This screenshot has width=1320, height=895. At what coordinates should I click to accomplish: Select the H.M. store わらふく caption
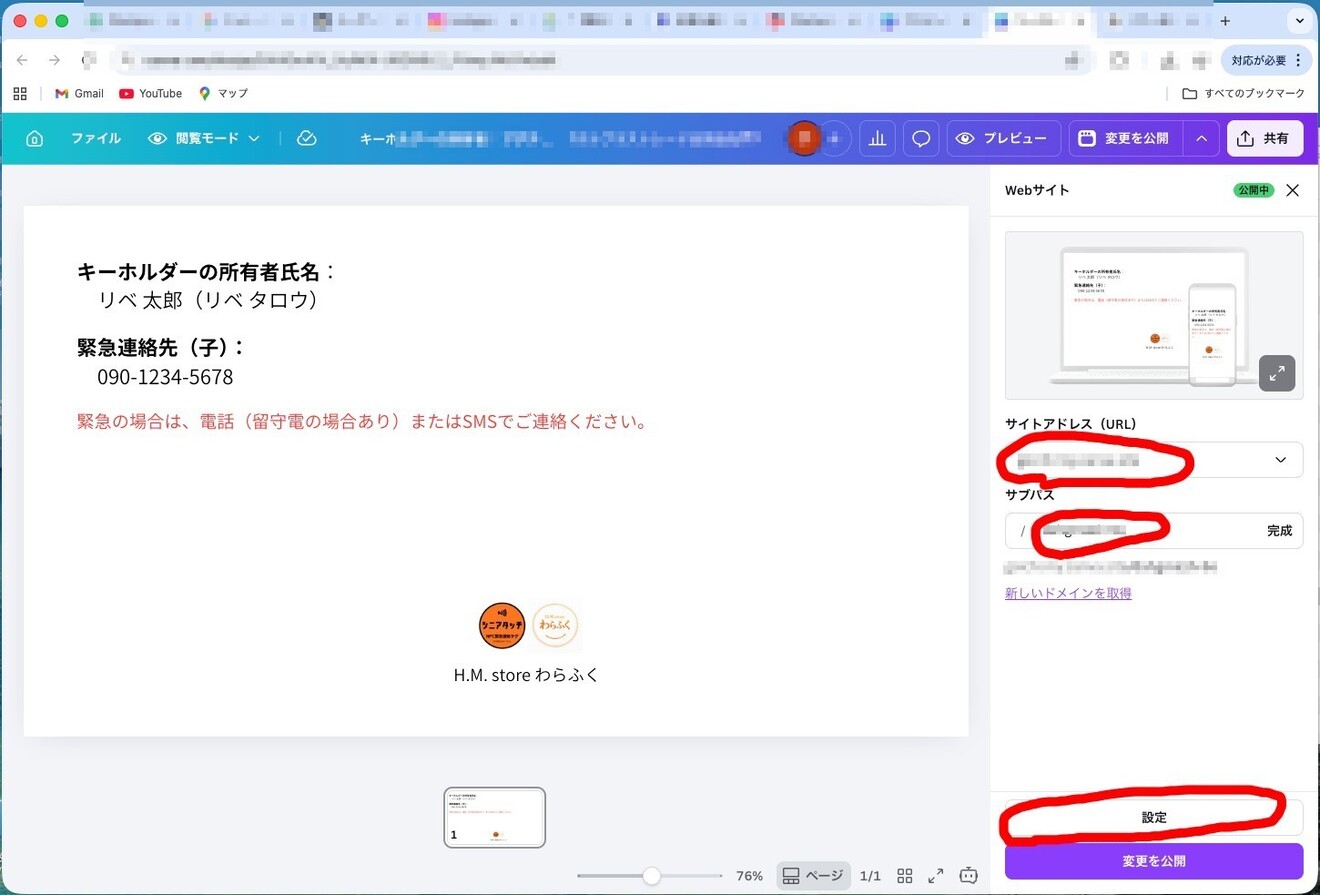pos(526,675)
